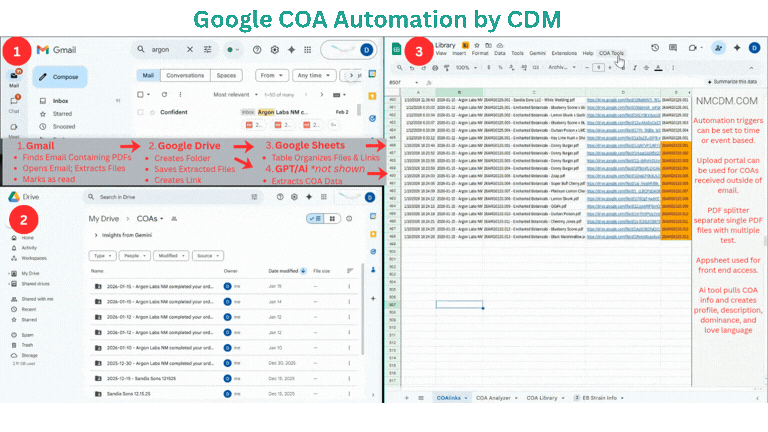The width and height of the screenshot is (768, 432).
Task: Open the Any time filter dropdown
Action: (314, 75)
